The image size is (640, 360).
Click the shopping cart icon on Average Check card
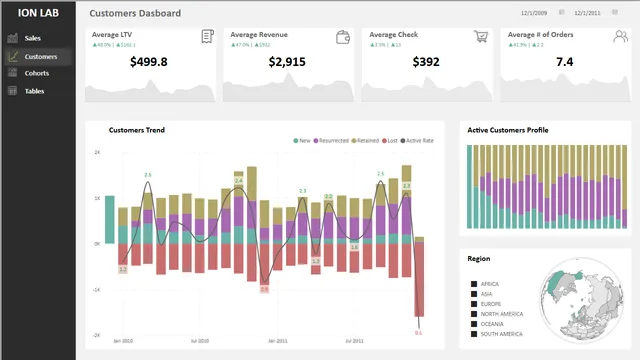pos(481,36)
